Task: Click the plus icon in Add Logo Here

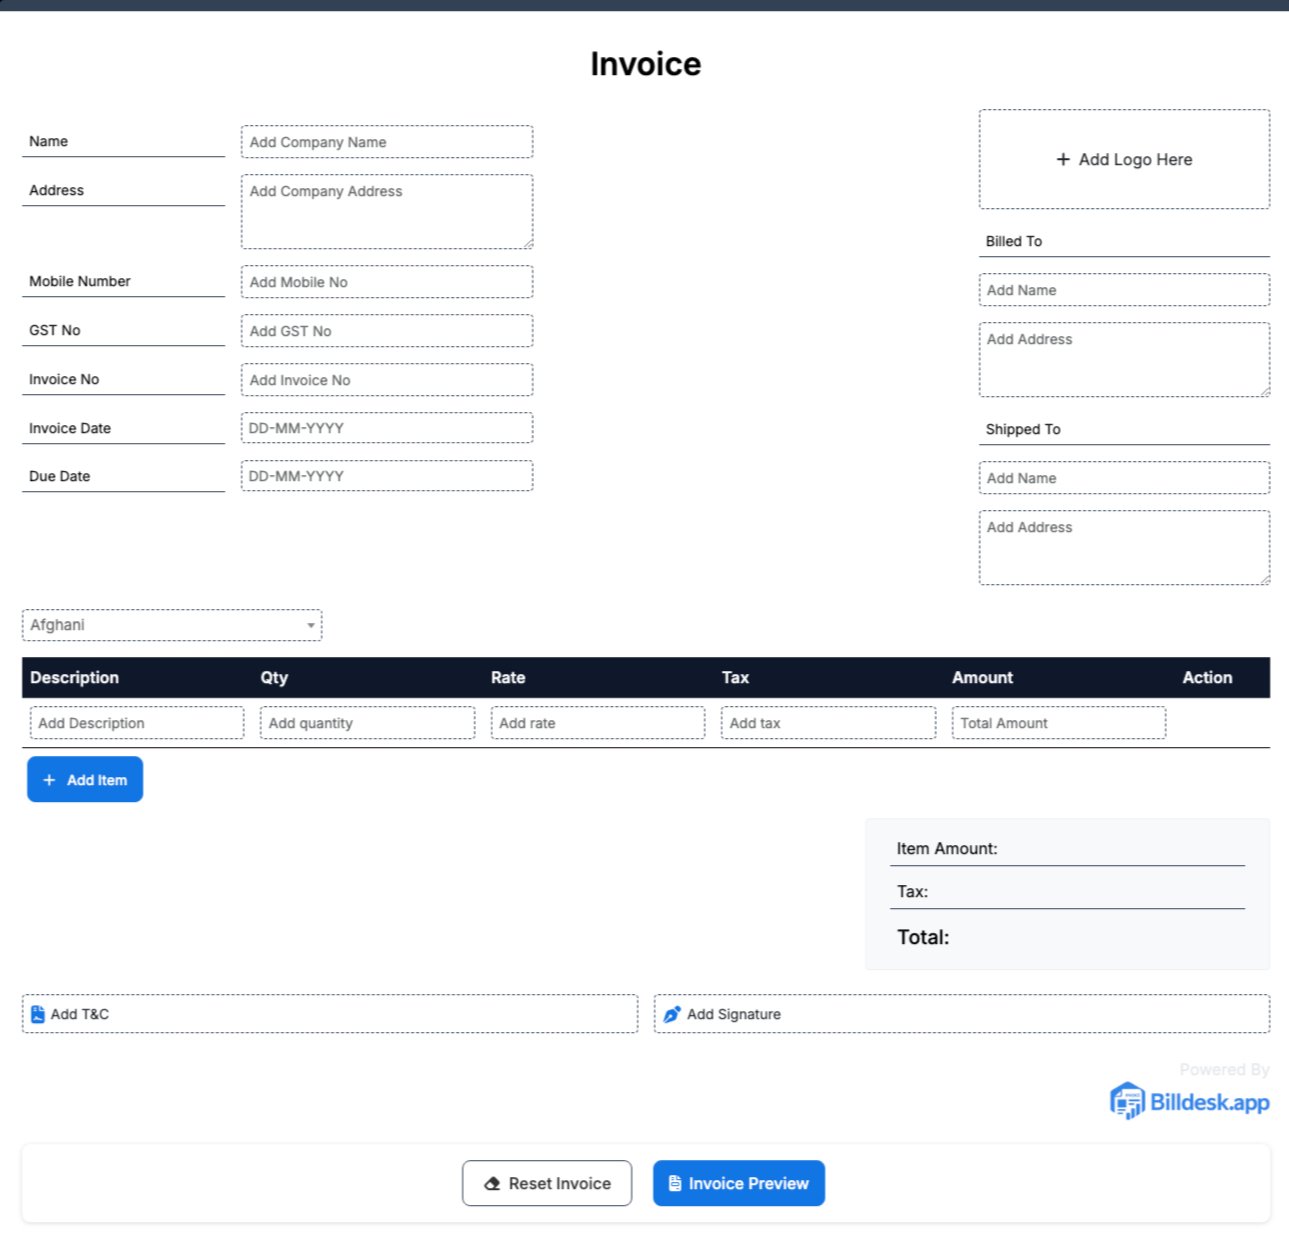Action: [x=1063, y=159]
